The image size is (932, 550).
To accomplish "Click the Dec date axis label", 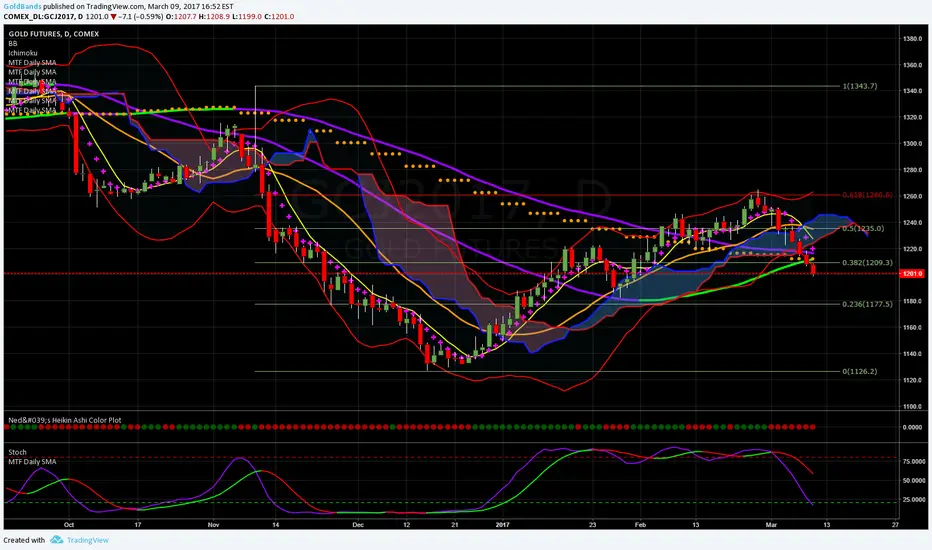I will 358,525.
